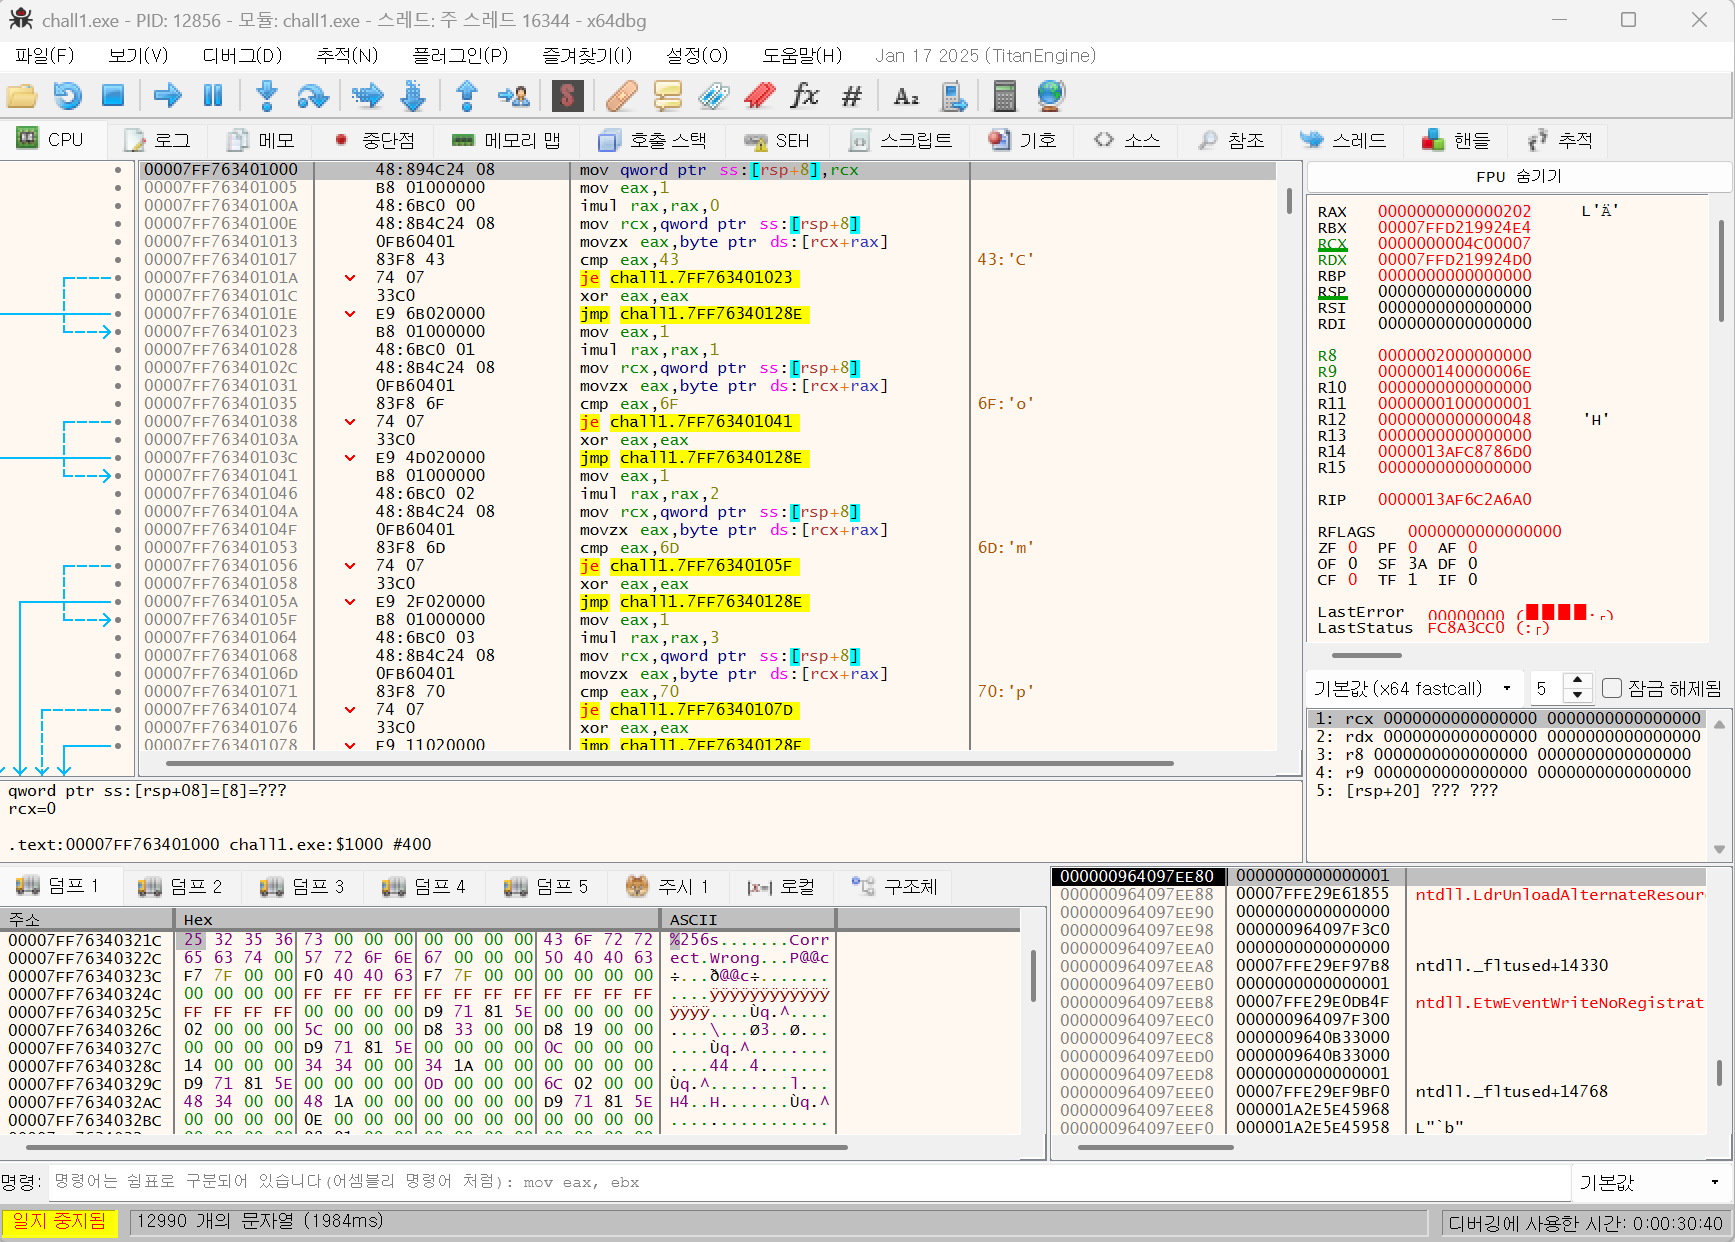
Task: Open the Patches band-aid icon
Action: click(x=621, y=96)
